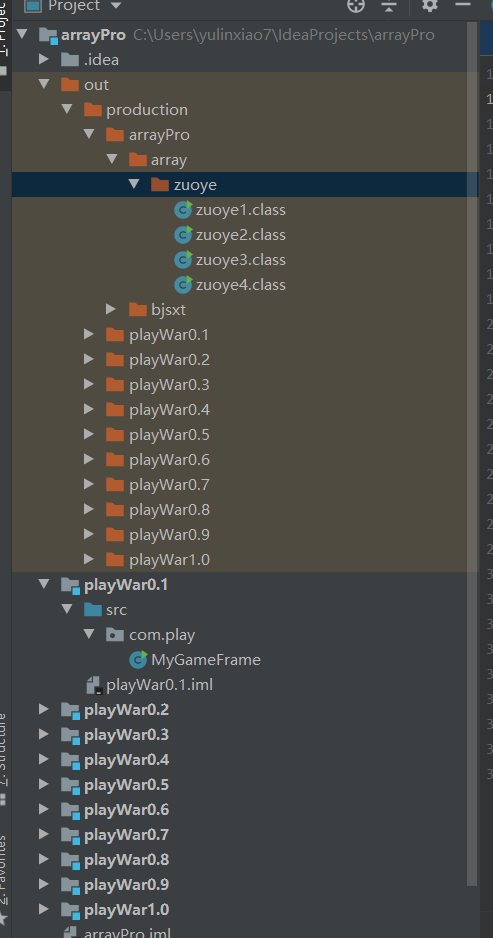493x938 pixels.
Task: Click the locate/scroll-from-source crosshair icon
Action: pyautogui.click(x=355, y=5)
